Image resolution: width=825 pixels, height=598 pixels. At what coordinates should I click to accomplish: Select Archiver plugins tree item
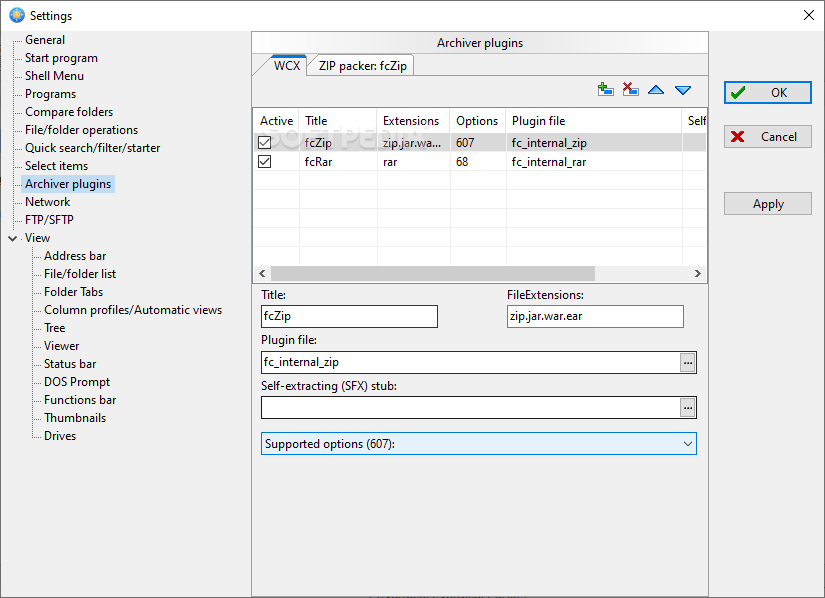[x=68, y=184]
